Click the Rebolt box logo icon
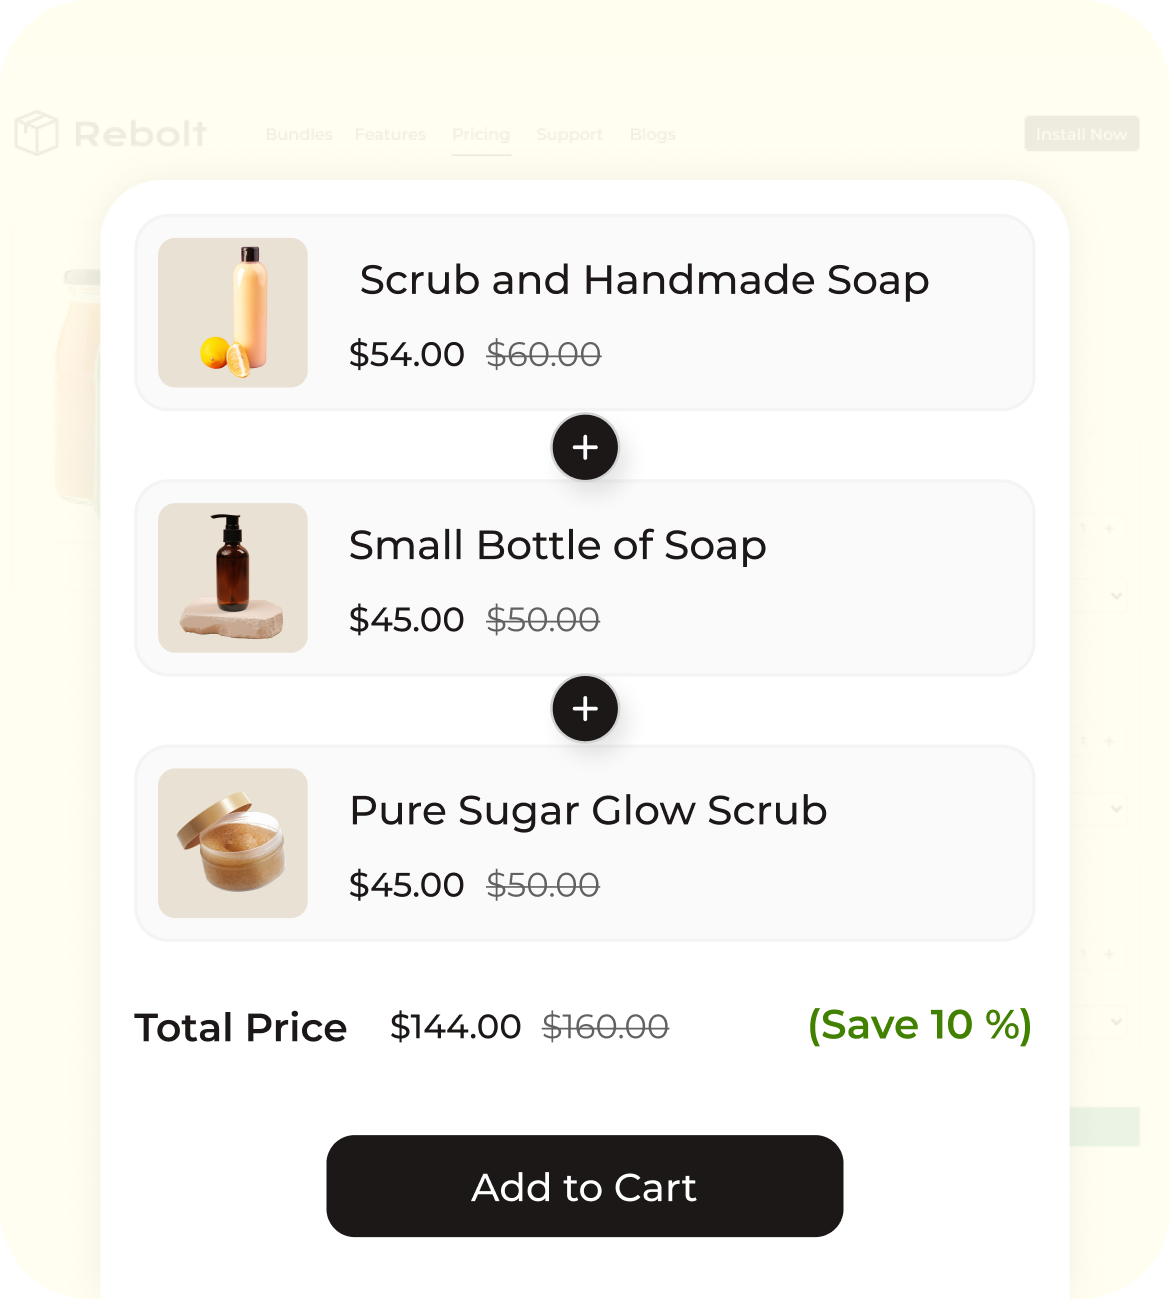This screenshot has height=1299, width=1170. pos(37,133)
